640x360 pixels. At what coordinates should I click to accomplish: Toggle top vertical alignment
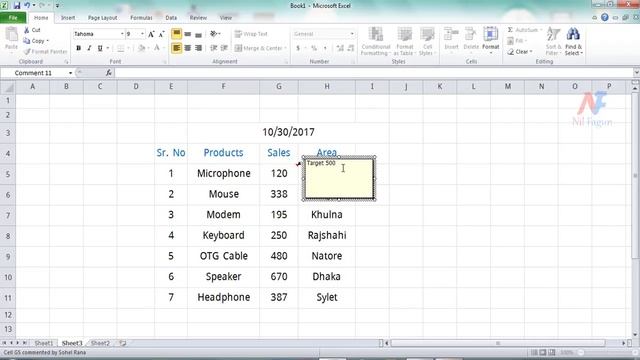[176, 34]
